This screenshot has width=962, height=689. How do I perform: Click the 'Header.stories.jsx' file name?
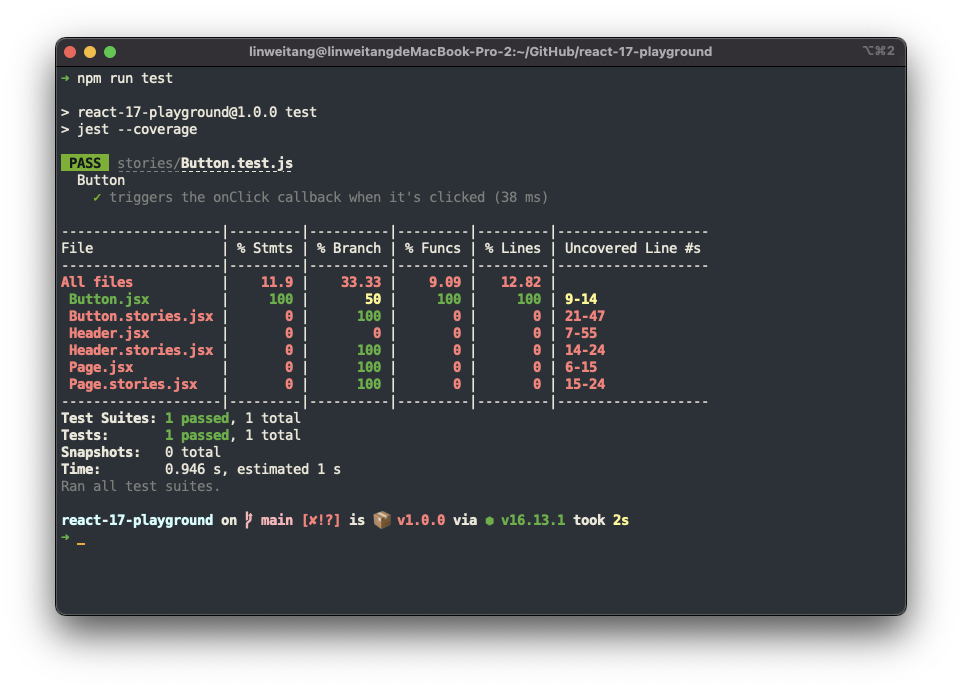click(x=141, y=350)
